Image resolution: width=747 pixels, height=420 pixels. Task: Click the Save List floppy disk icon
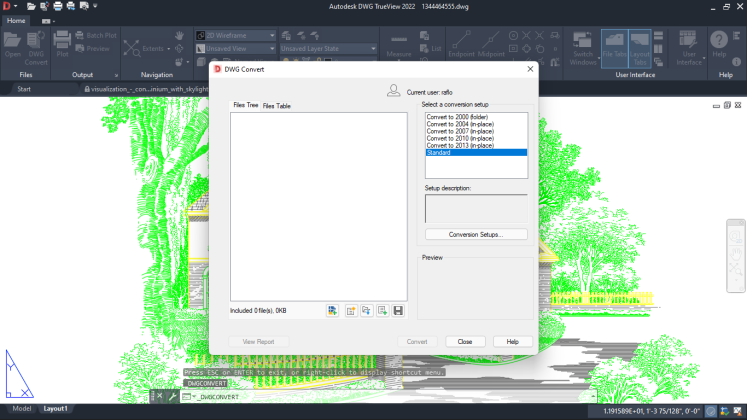398,311
